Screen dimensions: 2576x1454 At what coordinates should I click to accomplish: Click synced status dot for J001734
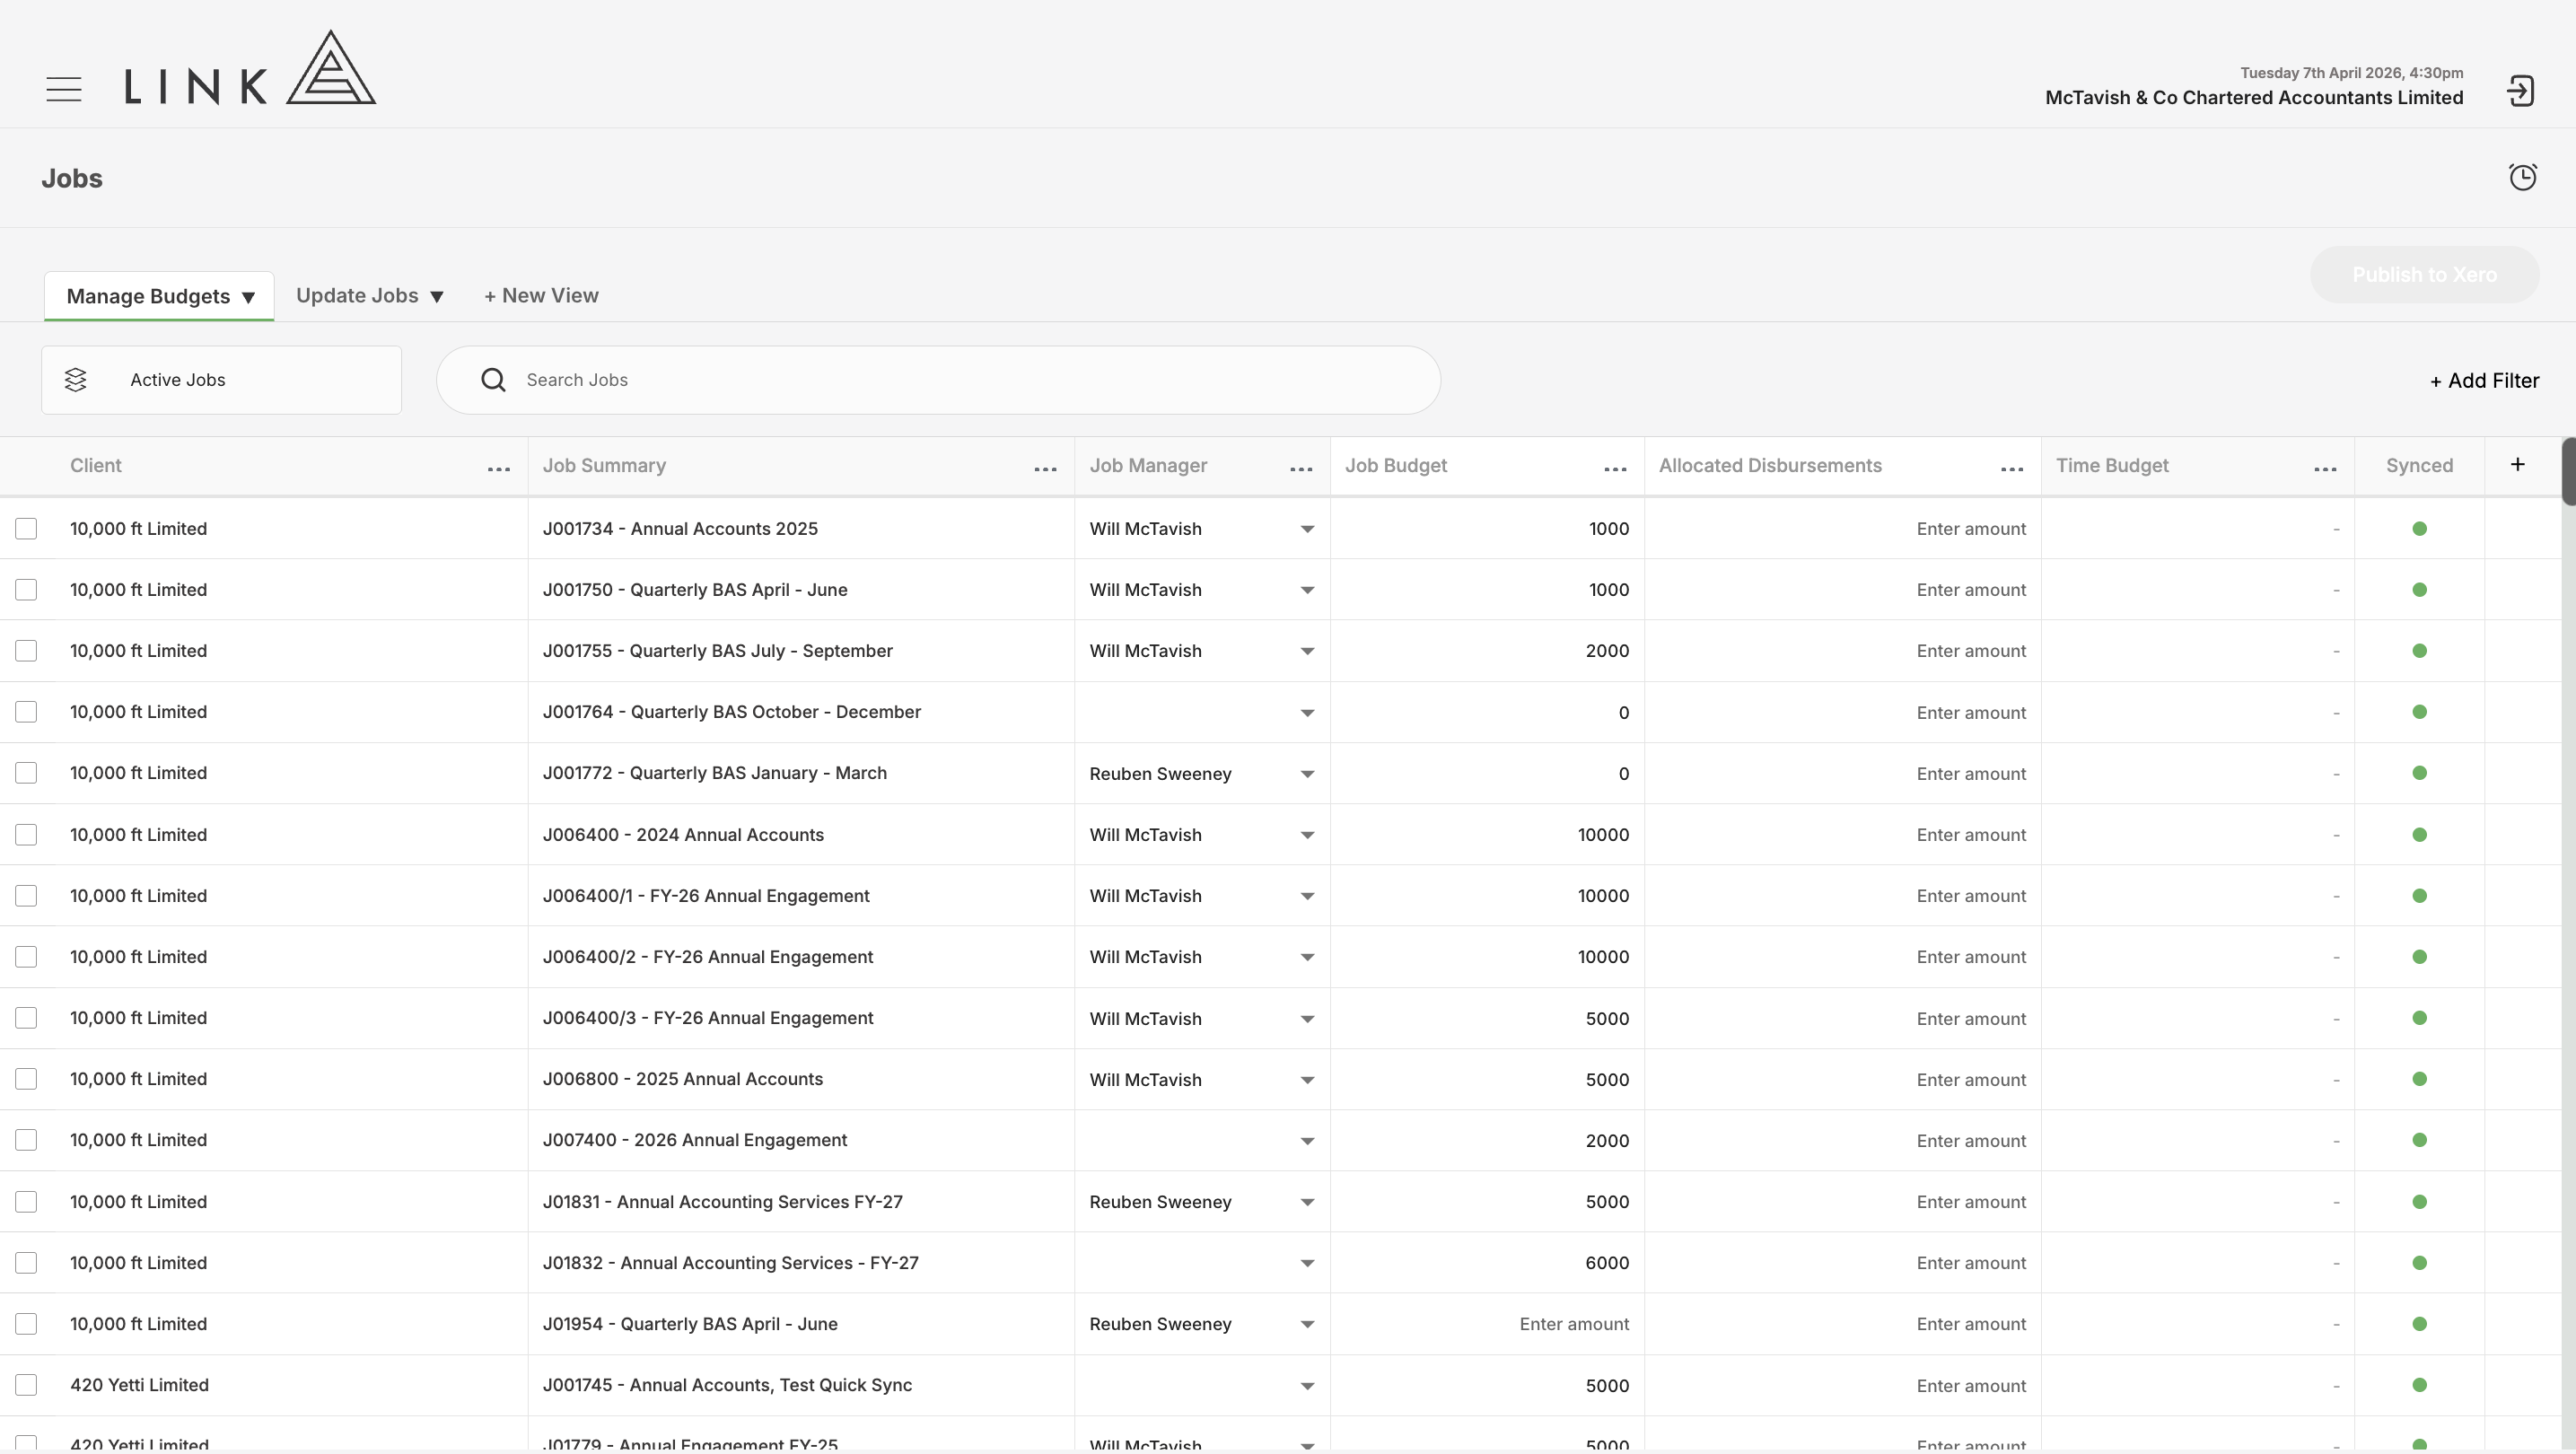(2419, 529)
